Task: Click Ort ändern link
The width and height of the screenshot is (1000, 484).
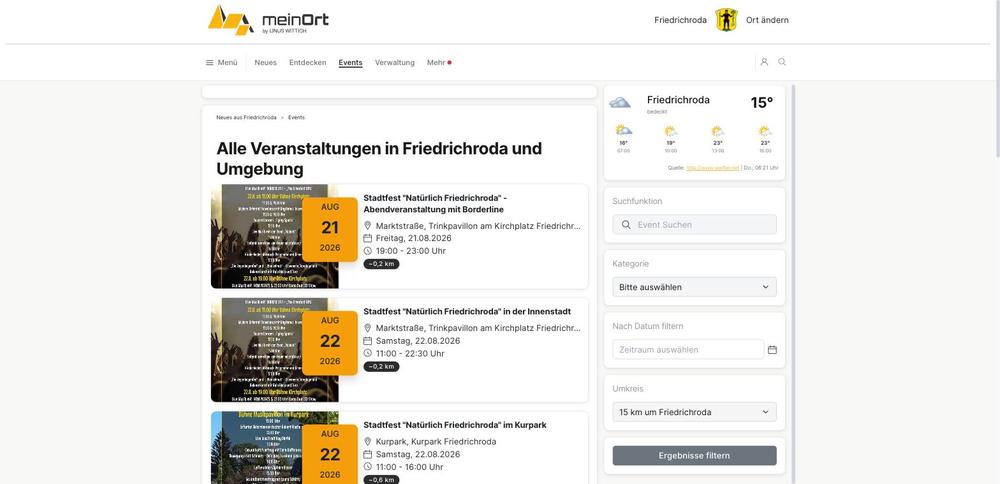Action: click(767, 20)
